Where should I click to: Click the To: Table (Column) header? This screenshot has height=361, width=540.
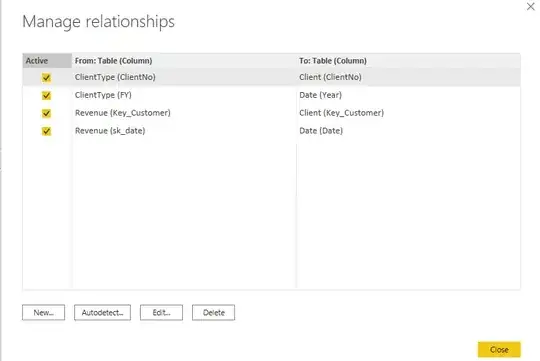408,61
